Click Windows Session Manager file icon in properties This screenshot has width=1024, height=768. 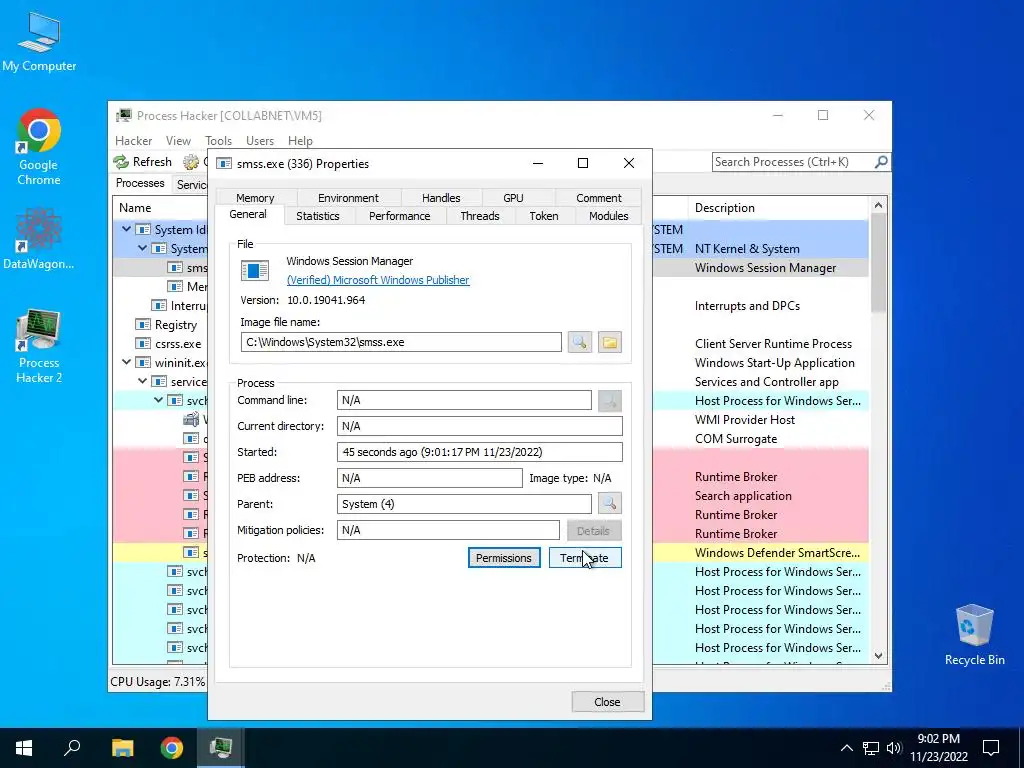pos(255,270)
